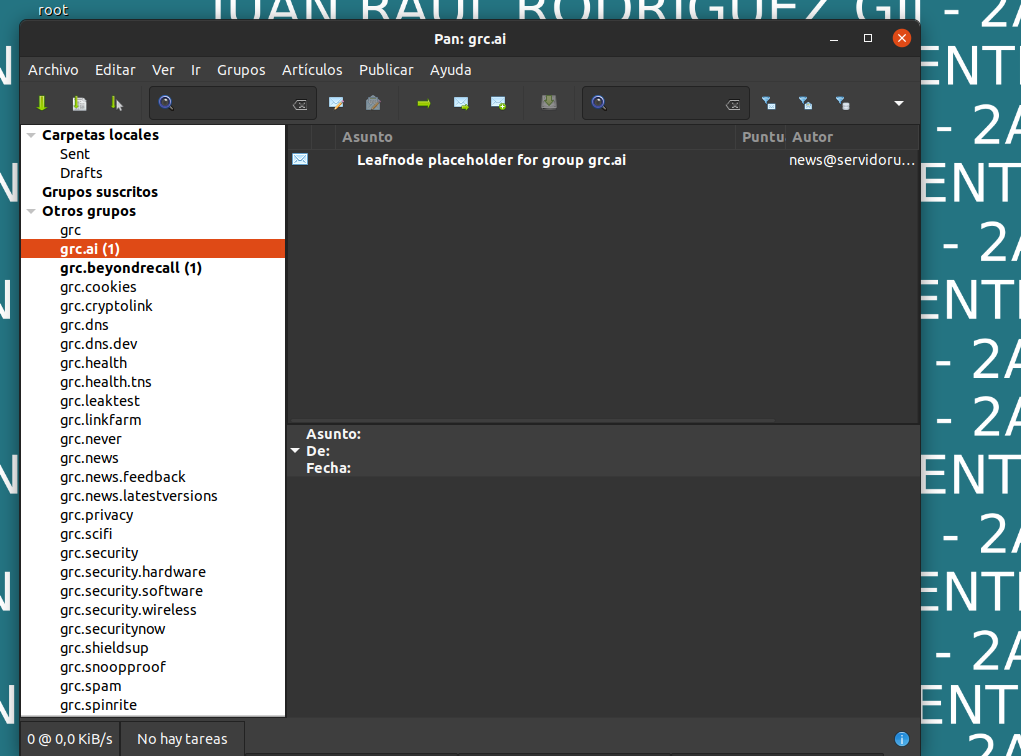Screen dimensions: 1021x756
Task: Open the Ayuda menu
Action: [451, 70]
